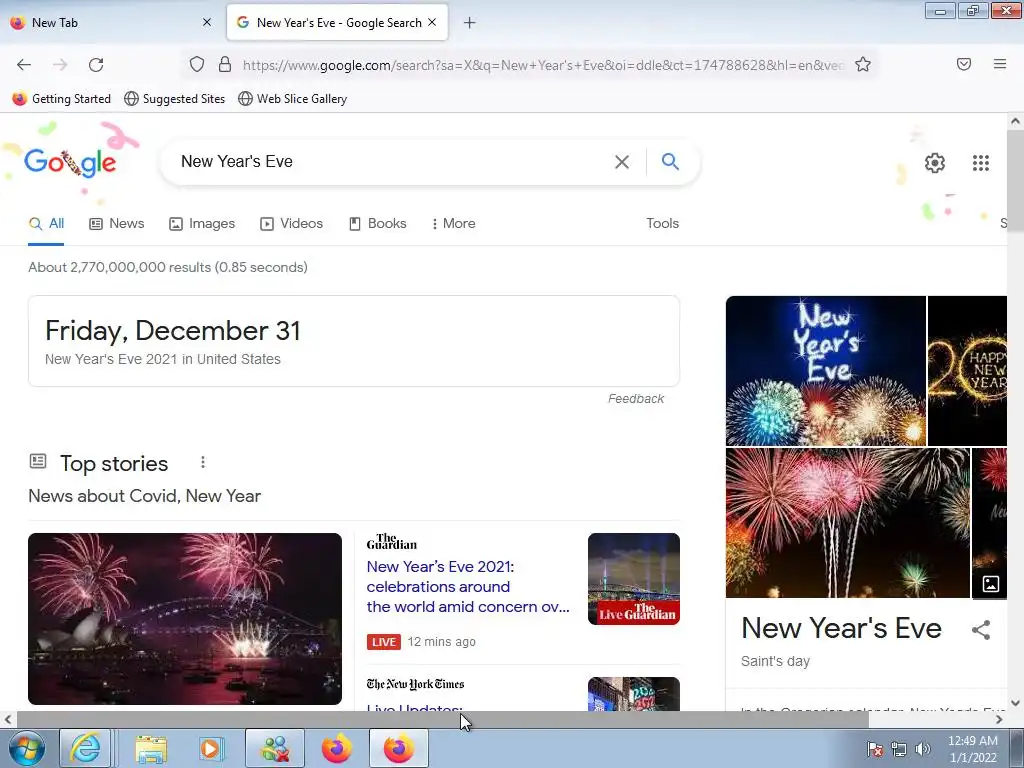Expand the More search categories

pos(453,223)
